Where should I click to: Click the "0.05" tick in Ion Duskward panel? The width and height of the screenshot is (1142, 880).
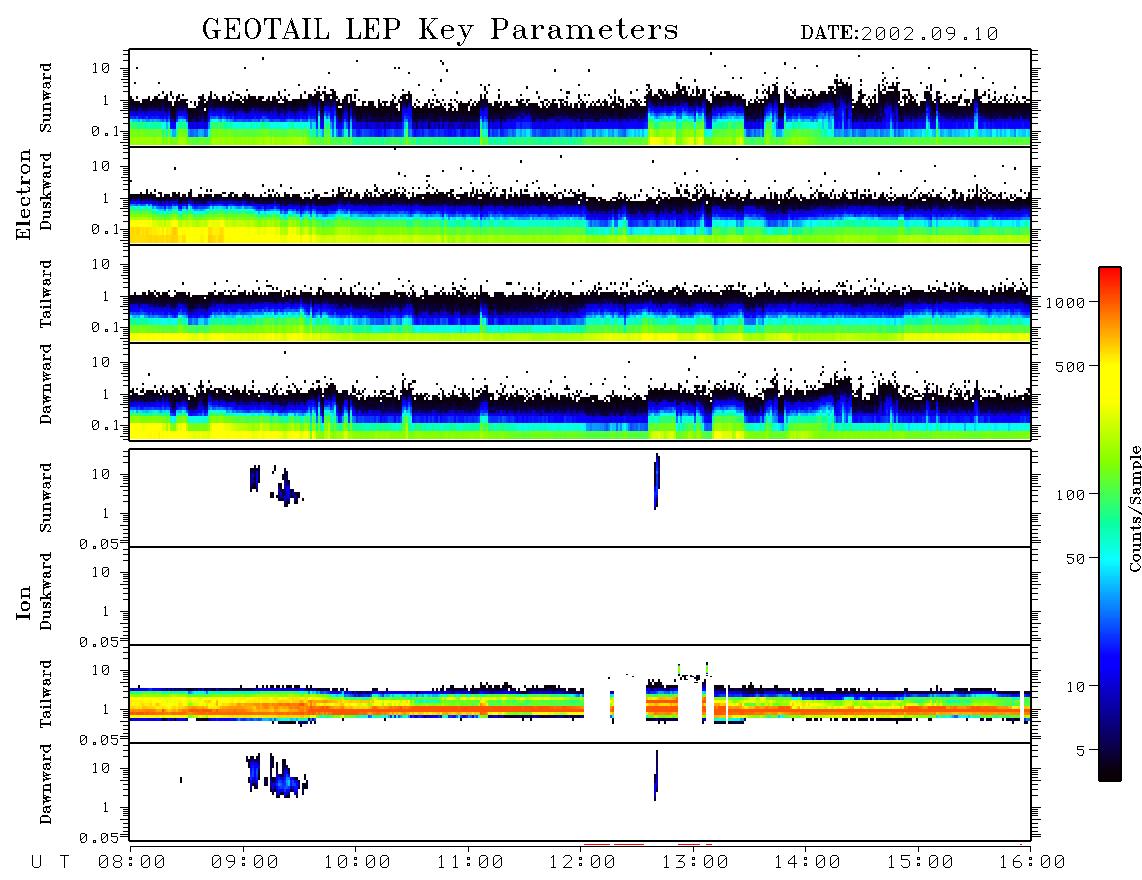(x=101, y=641)
